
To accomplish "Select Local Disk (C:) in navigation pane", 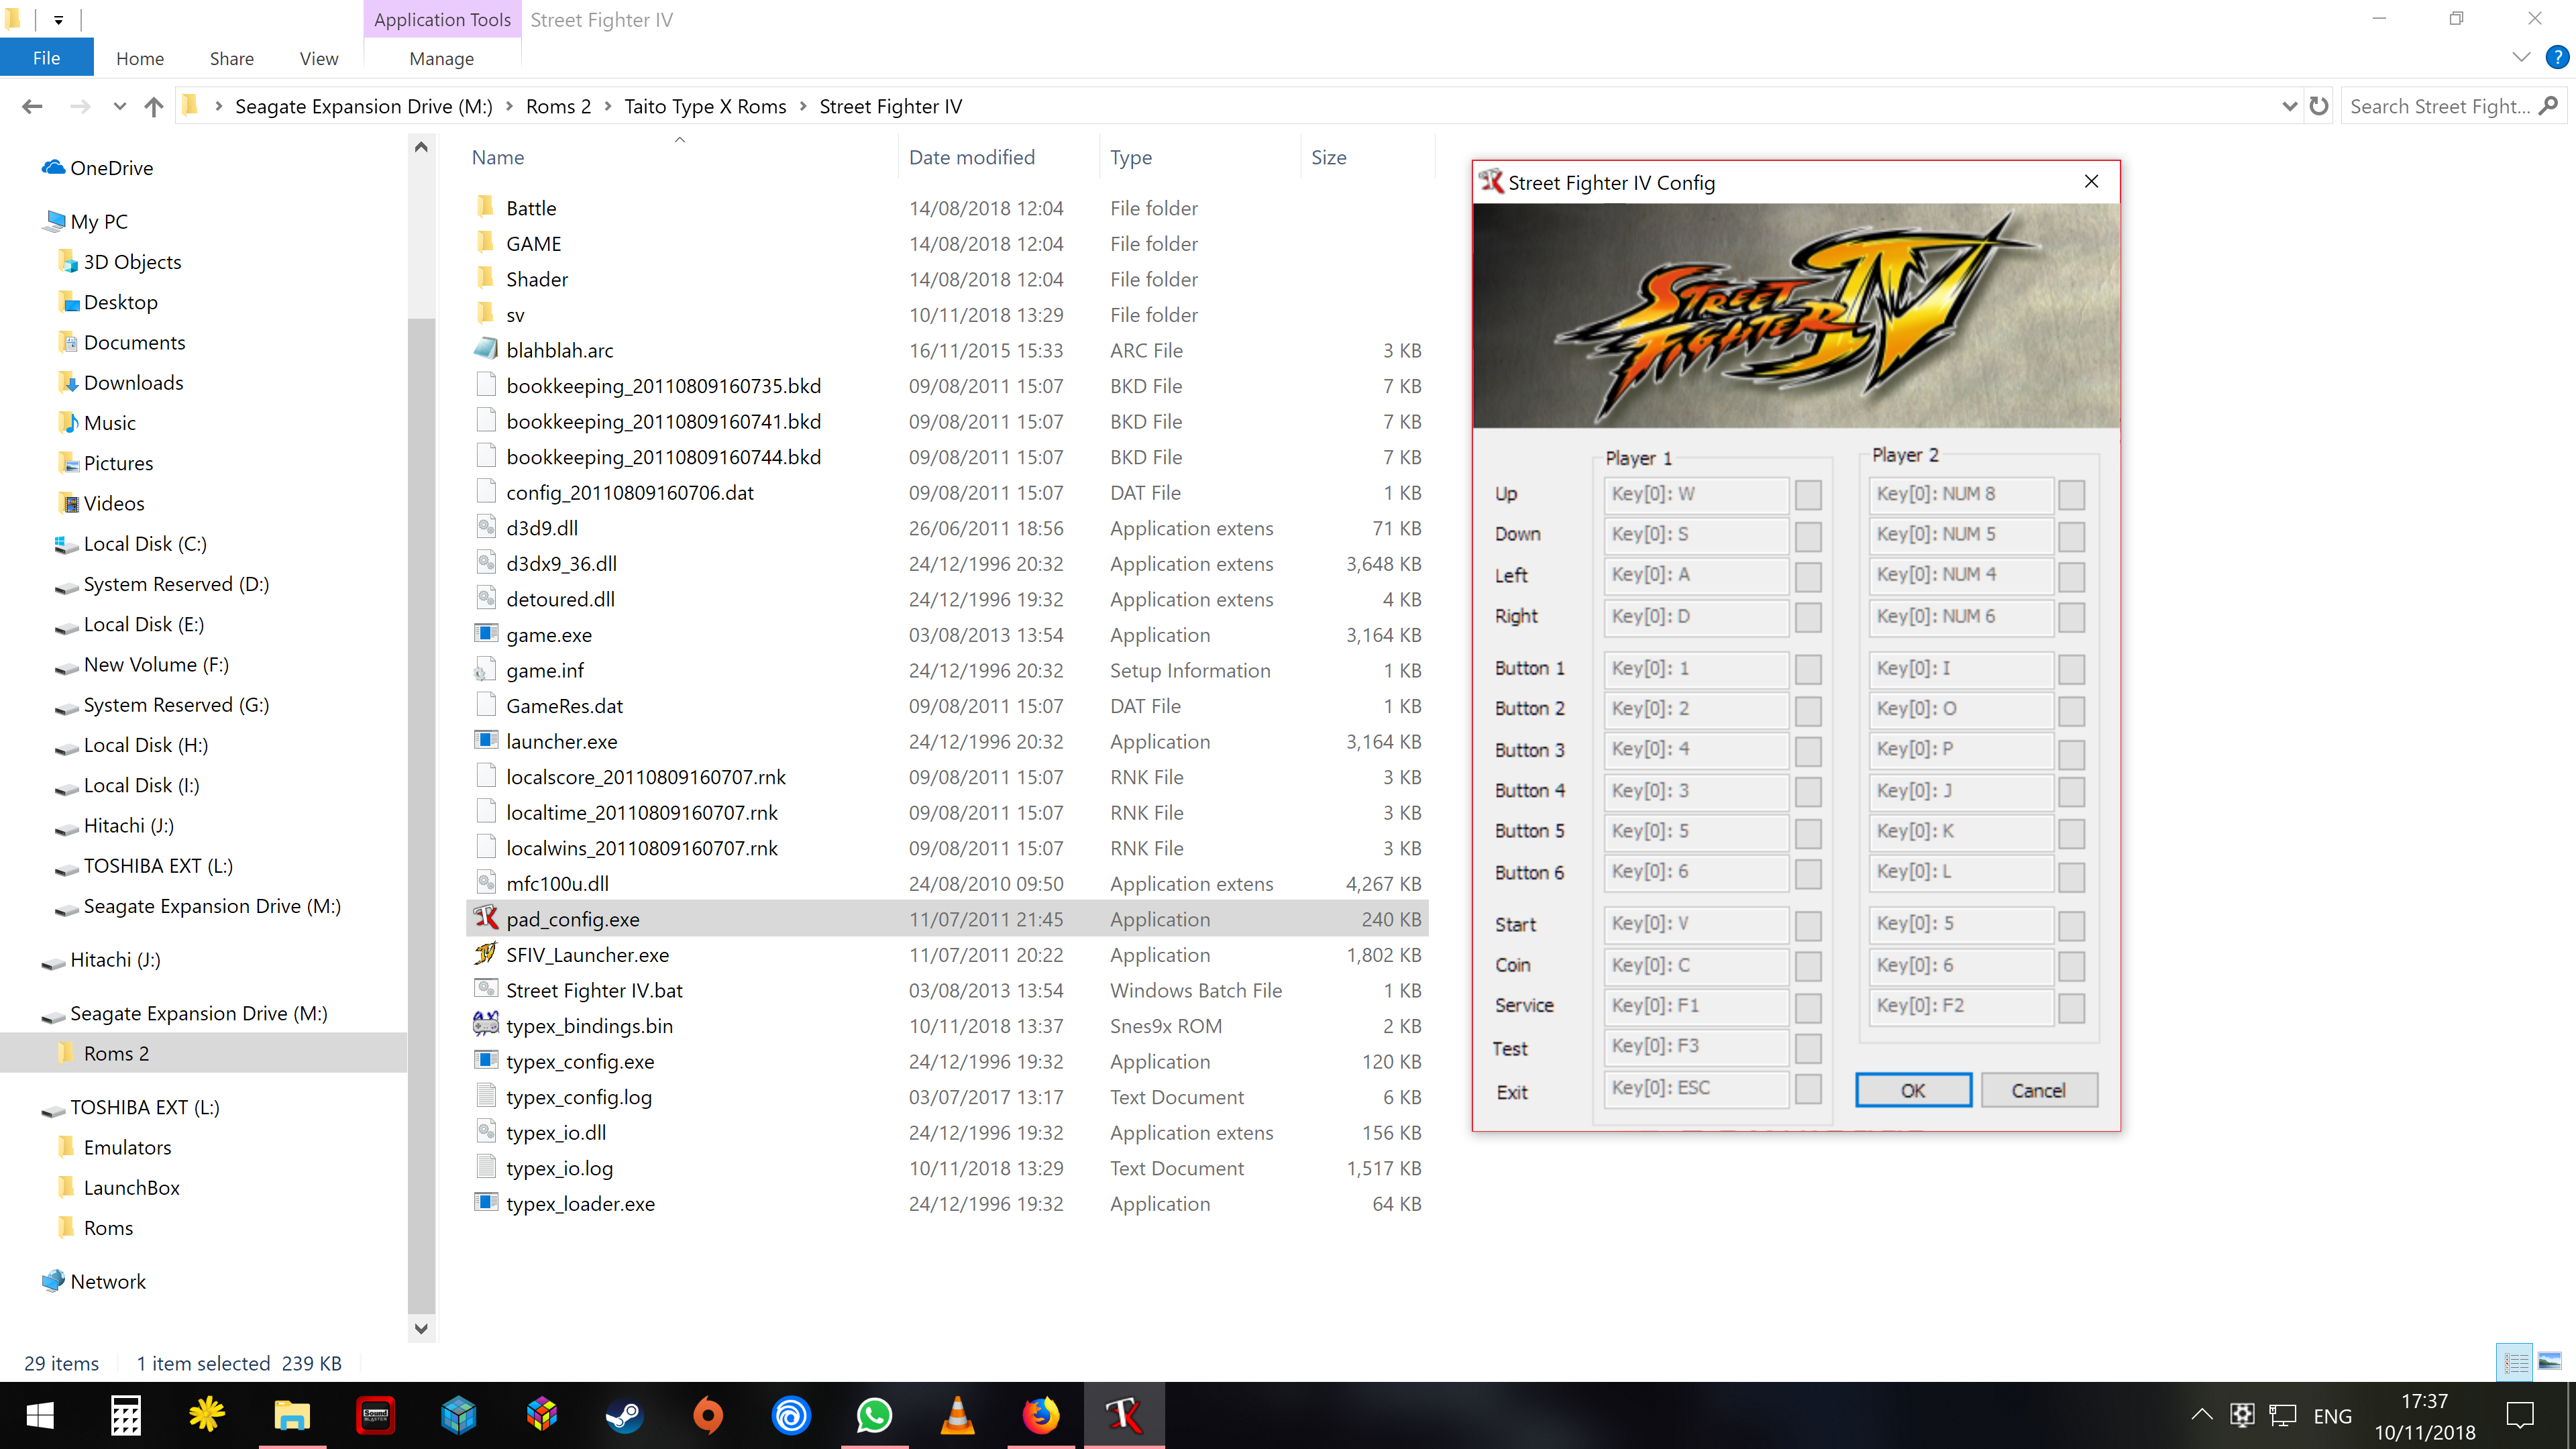I will (145, 543).
